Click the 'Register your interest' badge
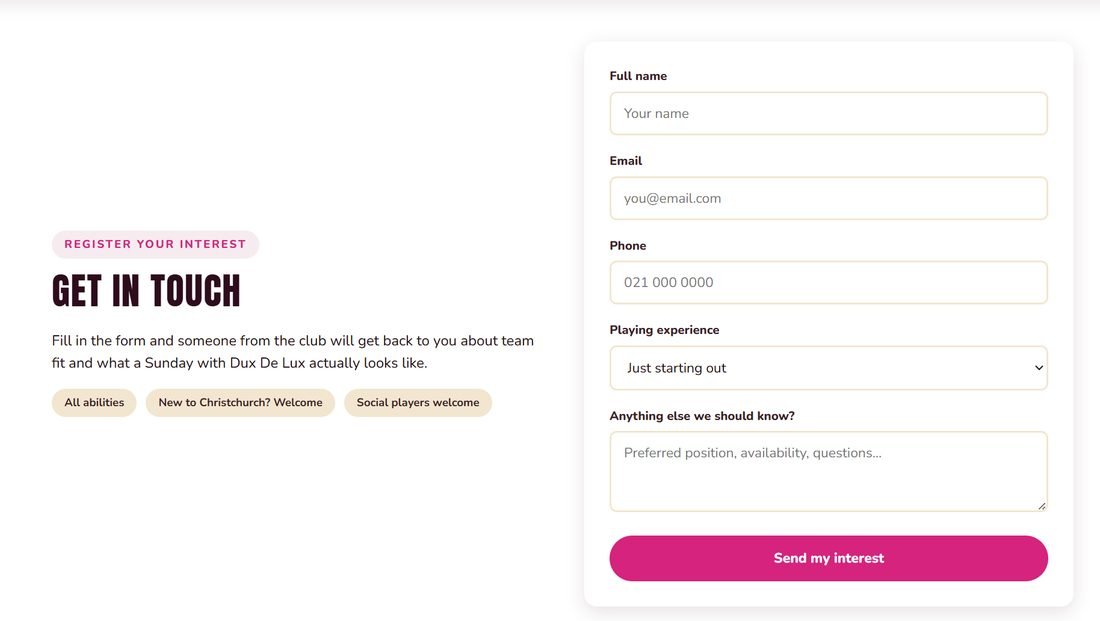 coord(155,244)
